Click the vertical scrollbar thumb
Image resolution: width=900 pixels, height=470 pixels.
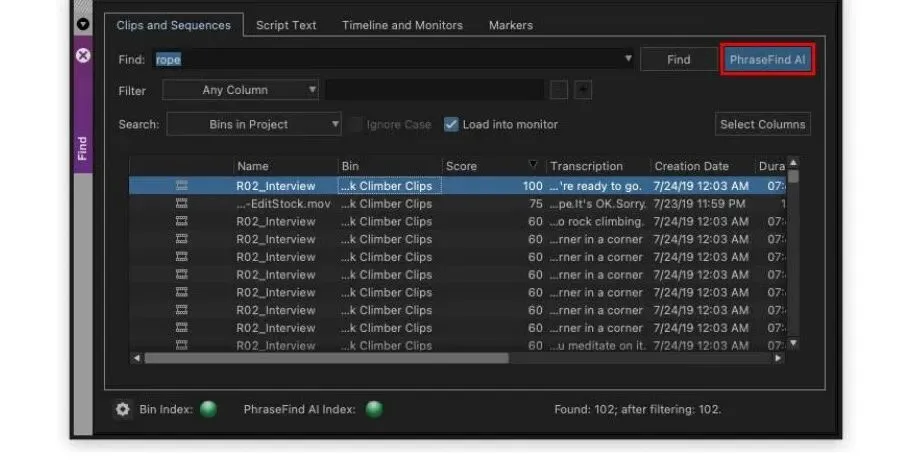pos(793,176)
